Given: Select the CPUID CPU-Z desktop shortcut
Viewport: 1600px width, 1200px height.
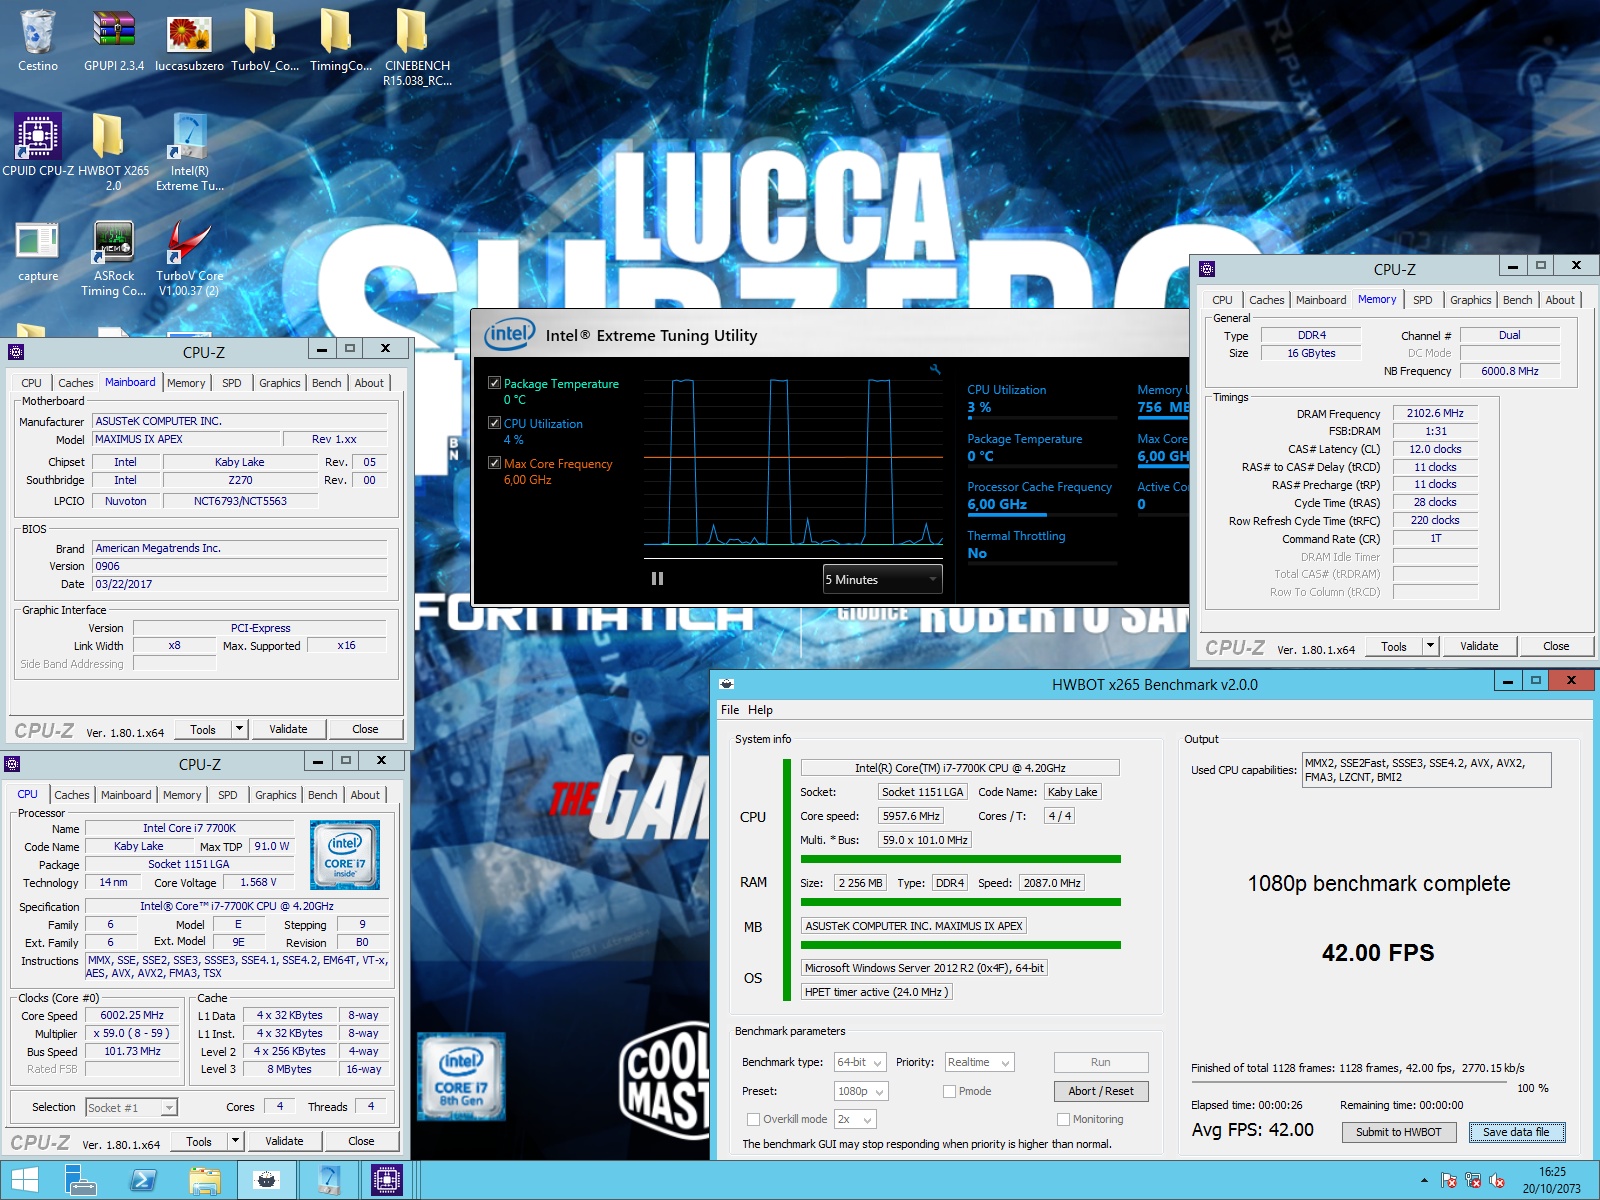Looking at the screenshot, I should coord(38,145).
